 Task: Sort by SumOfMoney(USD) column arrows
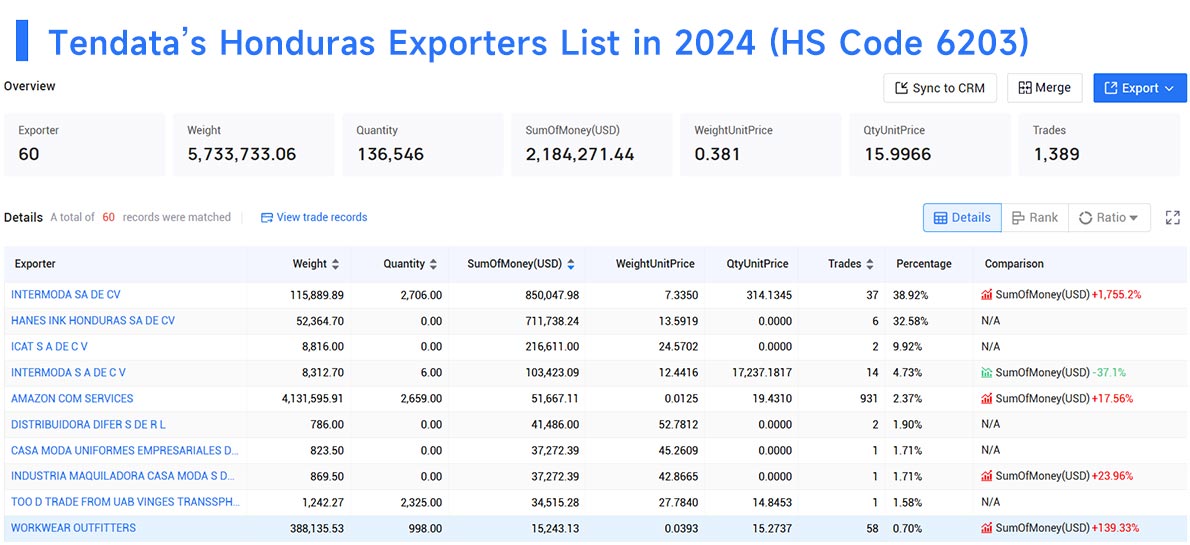point(571,264)
